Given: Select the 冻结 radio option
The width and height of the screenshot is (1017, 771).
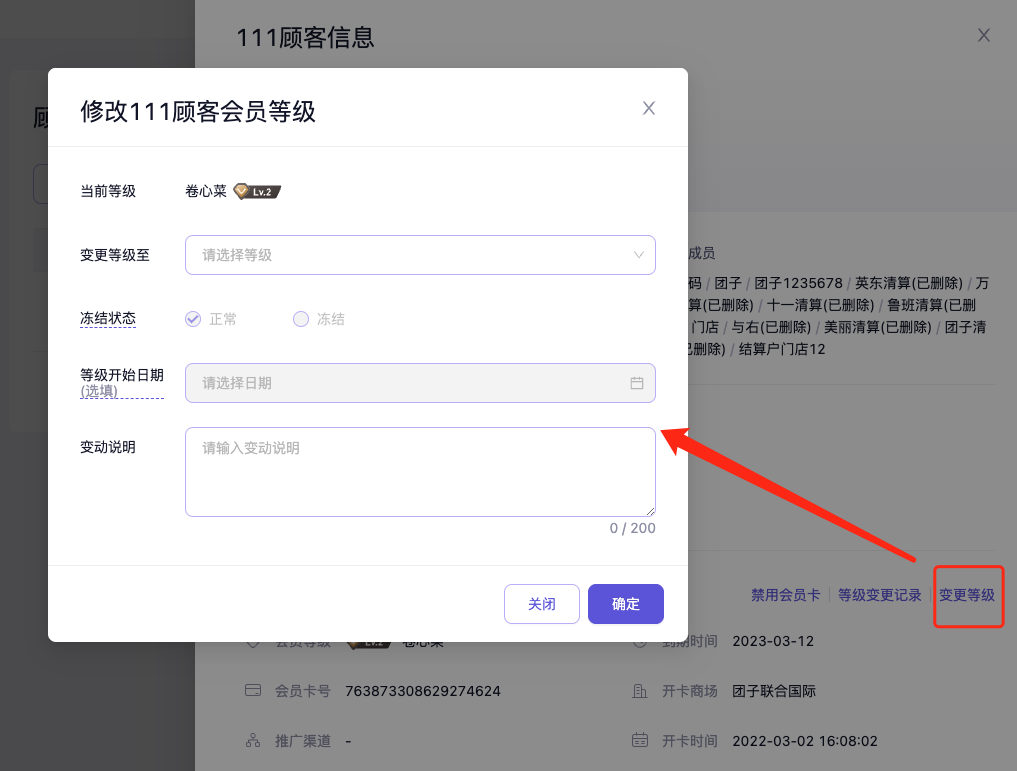Looking at the screenshot, I should [x=301, y=319].
